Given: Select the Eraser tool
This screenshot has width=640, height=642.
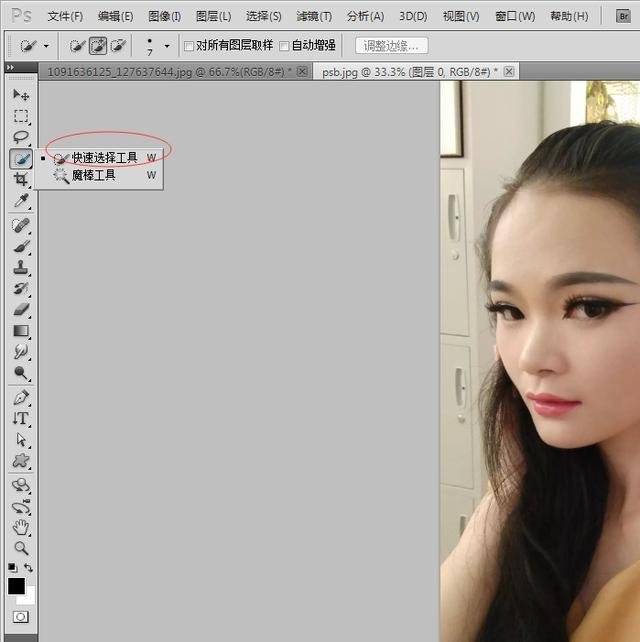Looking at the screenshot, I should 20,309.
